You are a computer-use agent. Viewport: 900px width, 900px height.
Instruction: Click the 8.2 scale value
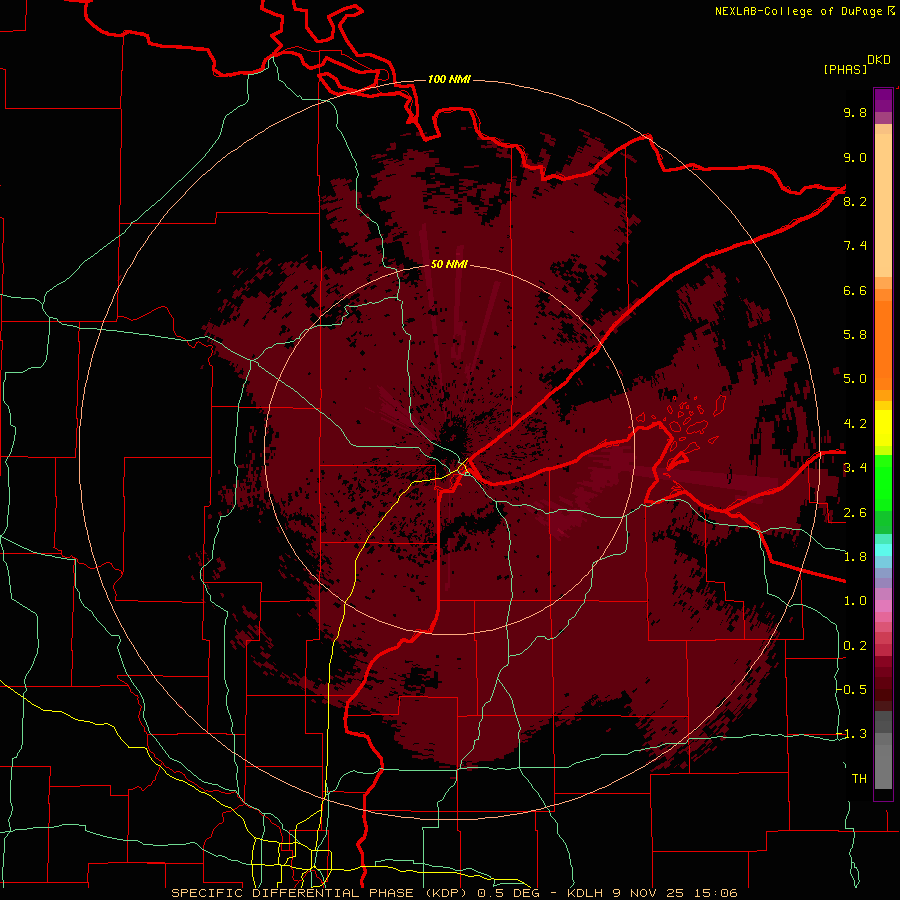(855, 201)
